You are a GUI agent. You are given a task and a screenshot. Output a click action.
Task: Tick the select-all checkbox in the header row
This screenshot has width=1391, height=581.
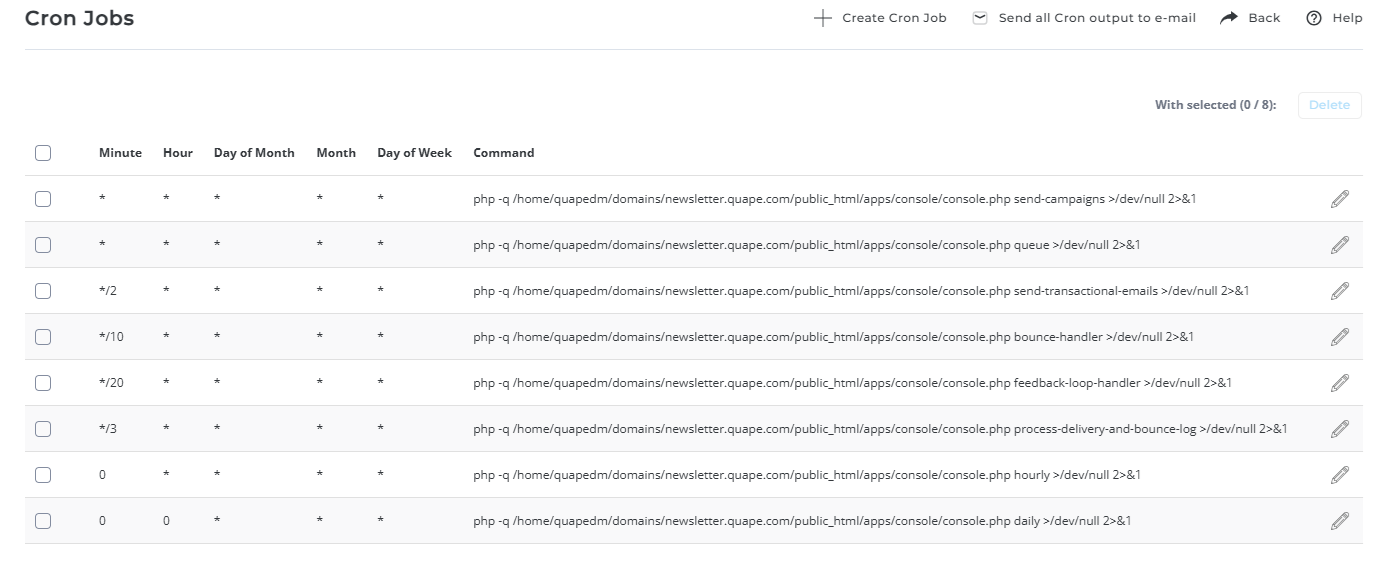coord(43,153)
